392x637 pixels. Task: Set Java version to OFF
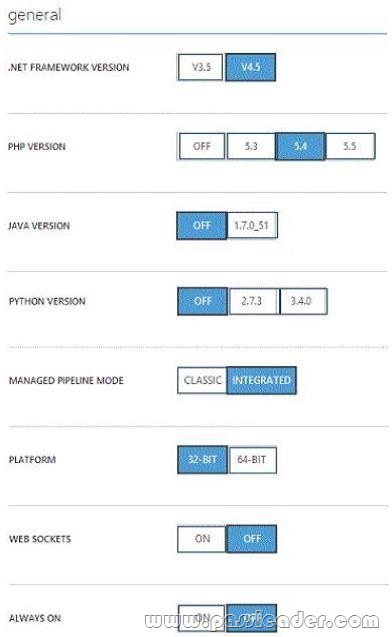(202, 225)
